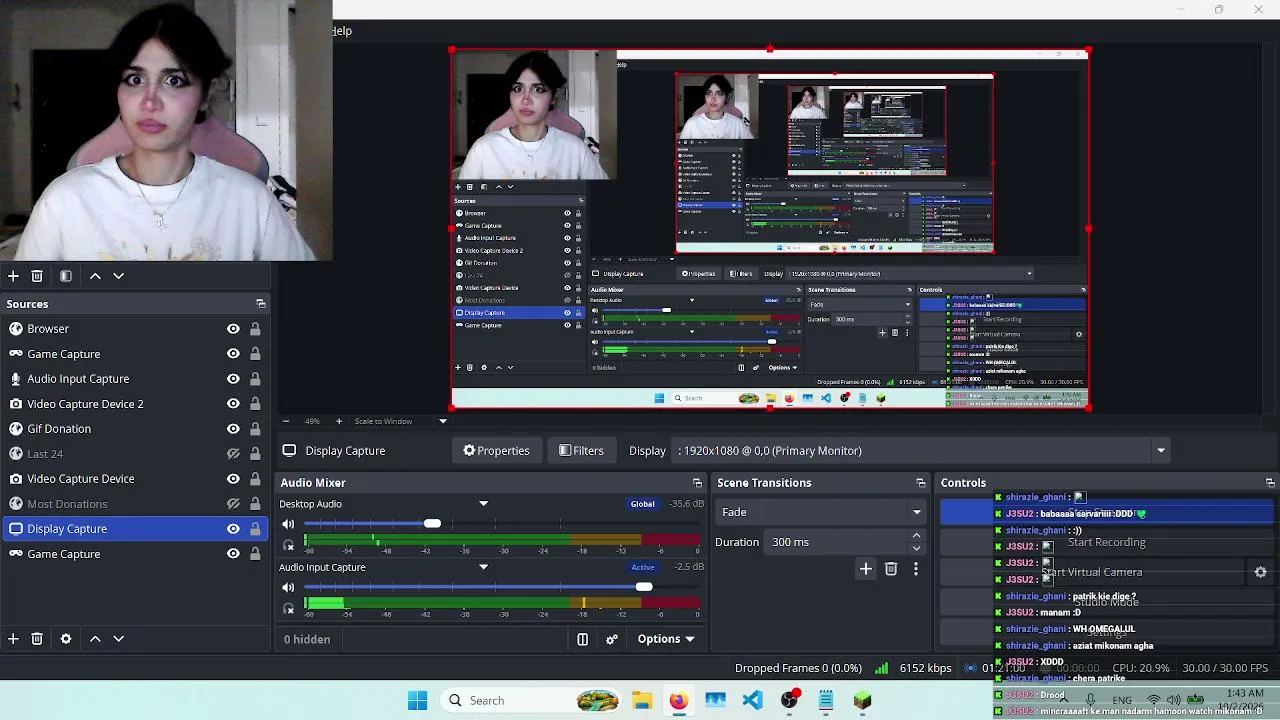The image size is (1280, 720).
Task: Open the transition three-dot properties menu
Action: tap(915, 569)
